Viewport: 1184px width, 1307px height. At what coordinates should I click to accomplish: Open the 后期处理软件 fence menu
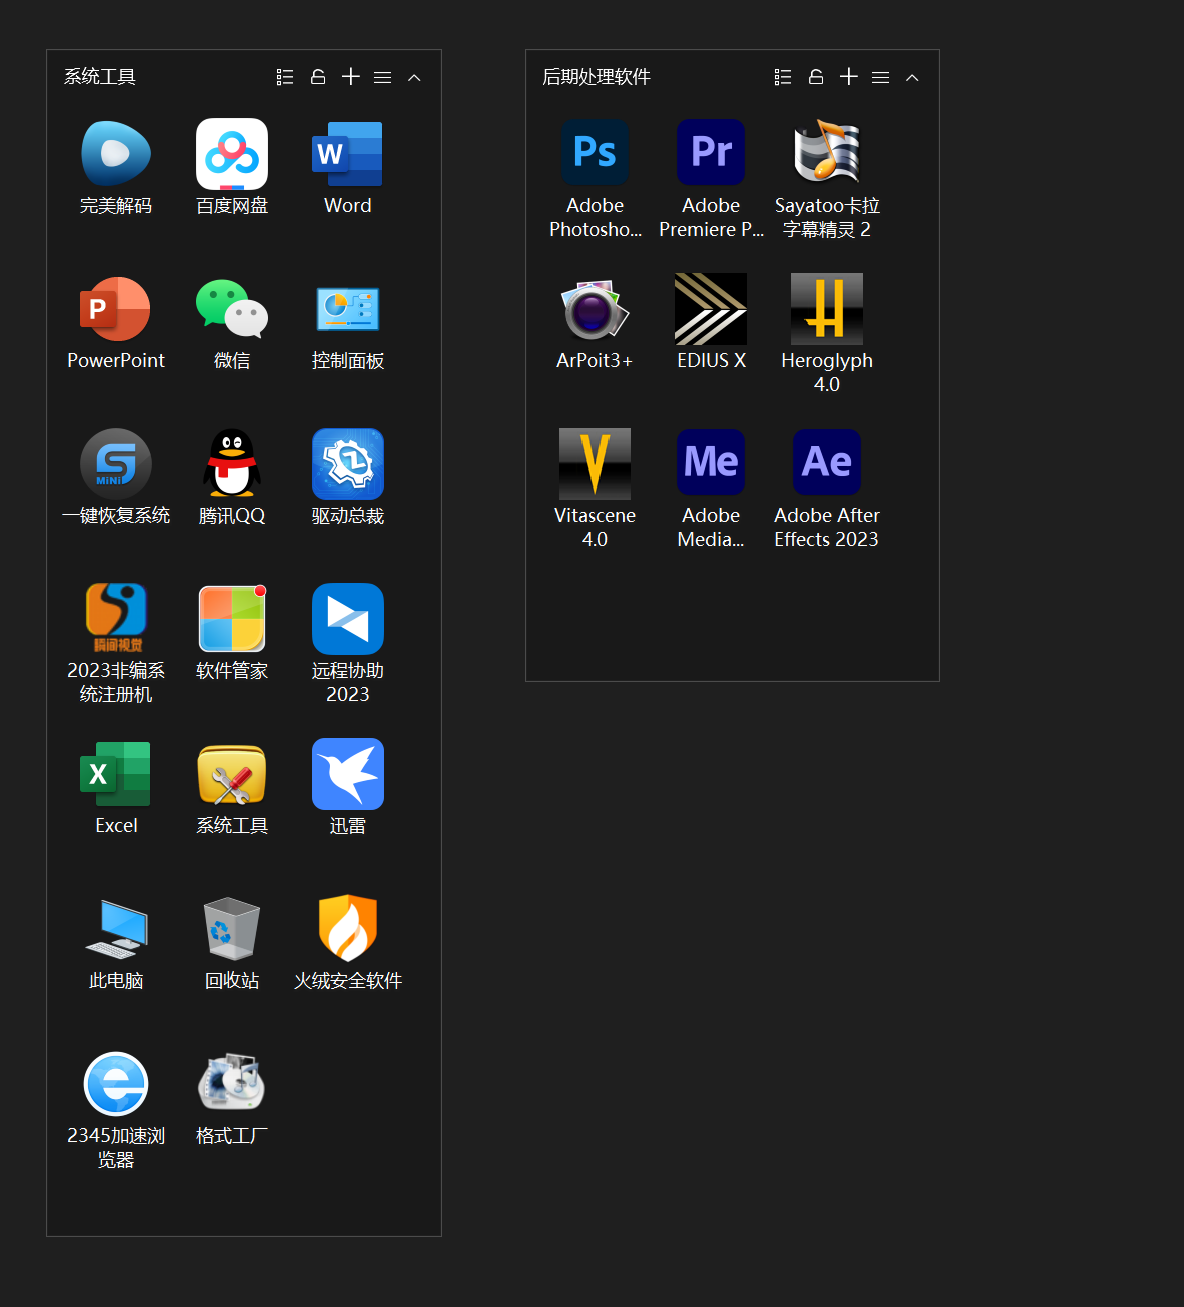point(880,77)
